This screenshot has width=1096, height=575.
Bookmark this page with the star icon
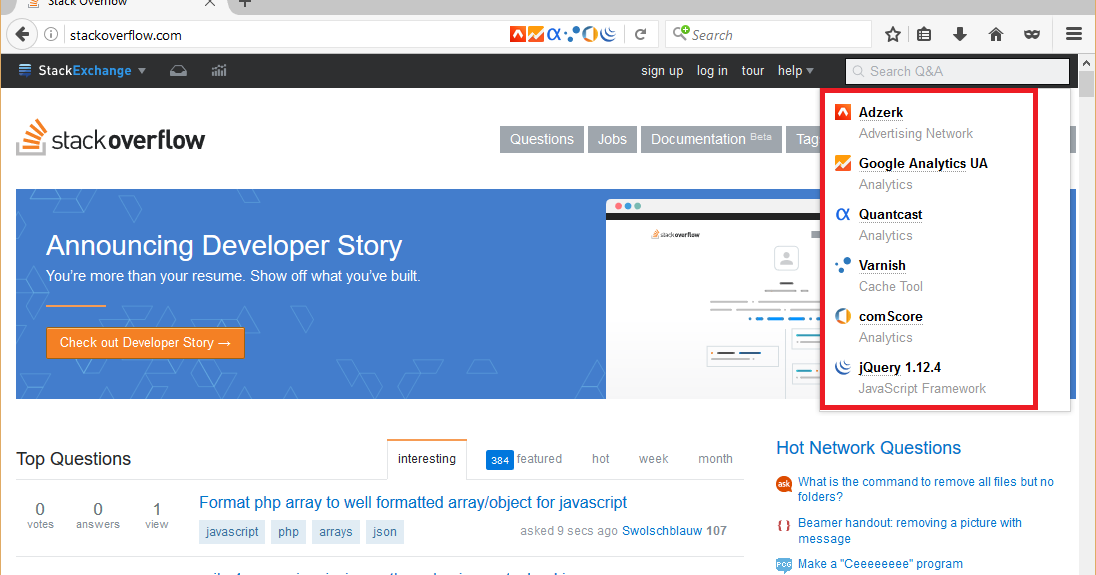pos(893,34)
